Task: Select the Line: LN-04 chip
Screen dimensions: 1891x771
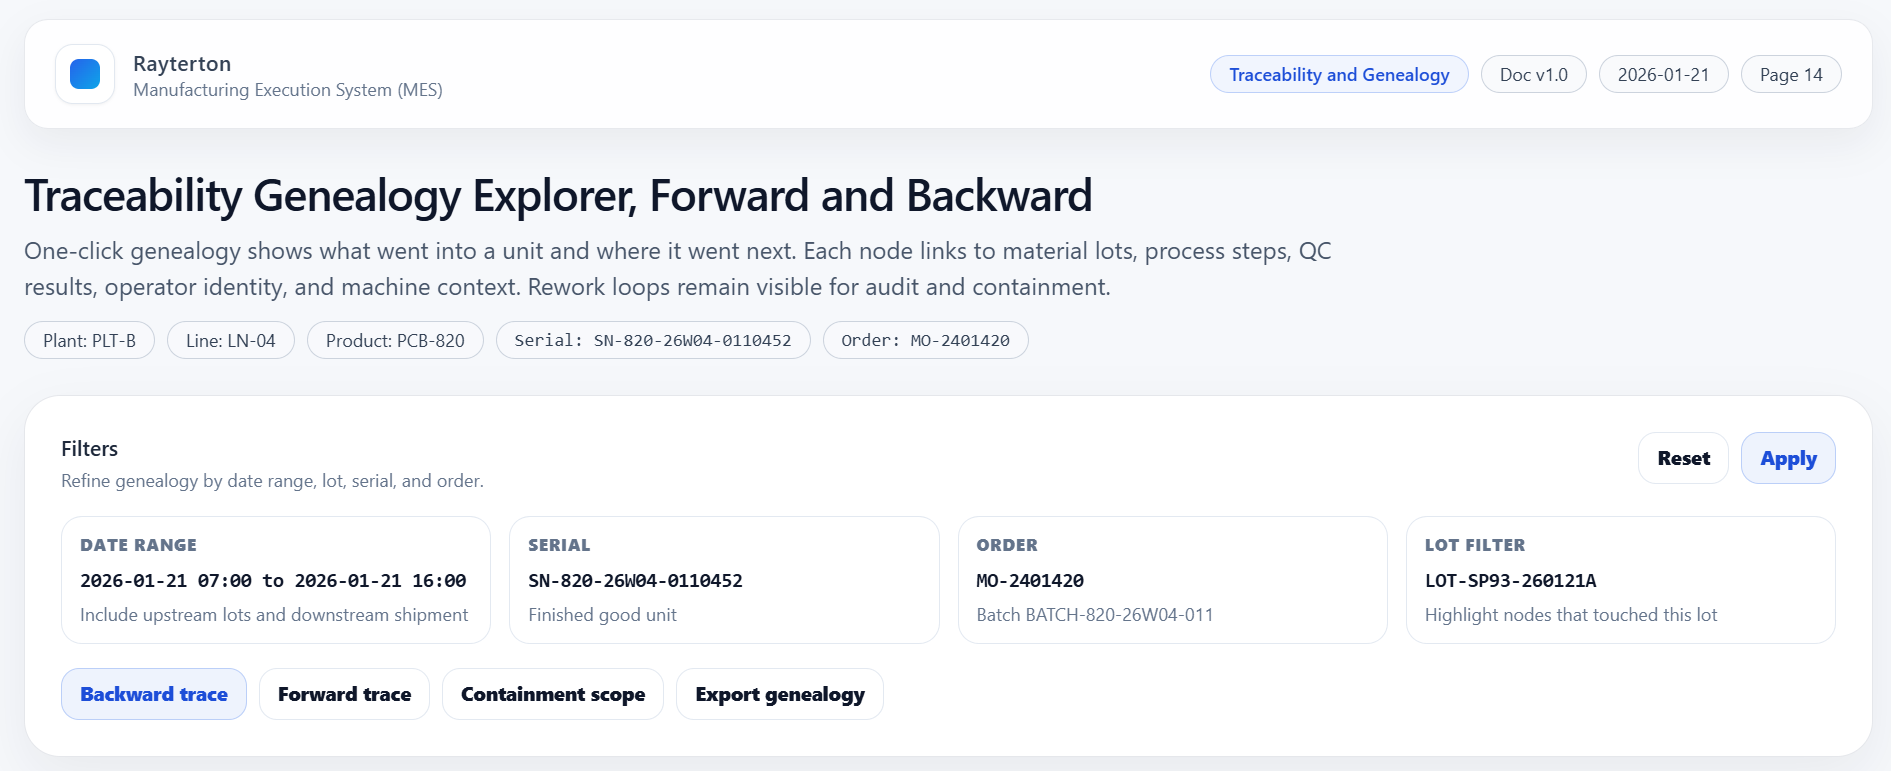Action: (x=230, y=340)
